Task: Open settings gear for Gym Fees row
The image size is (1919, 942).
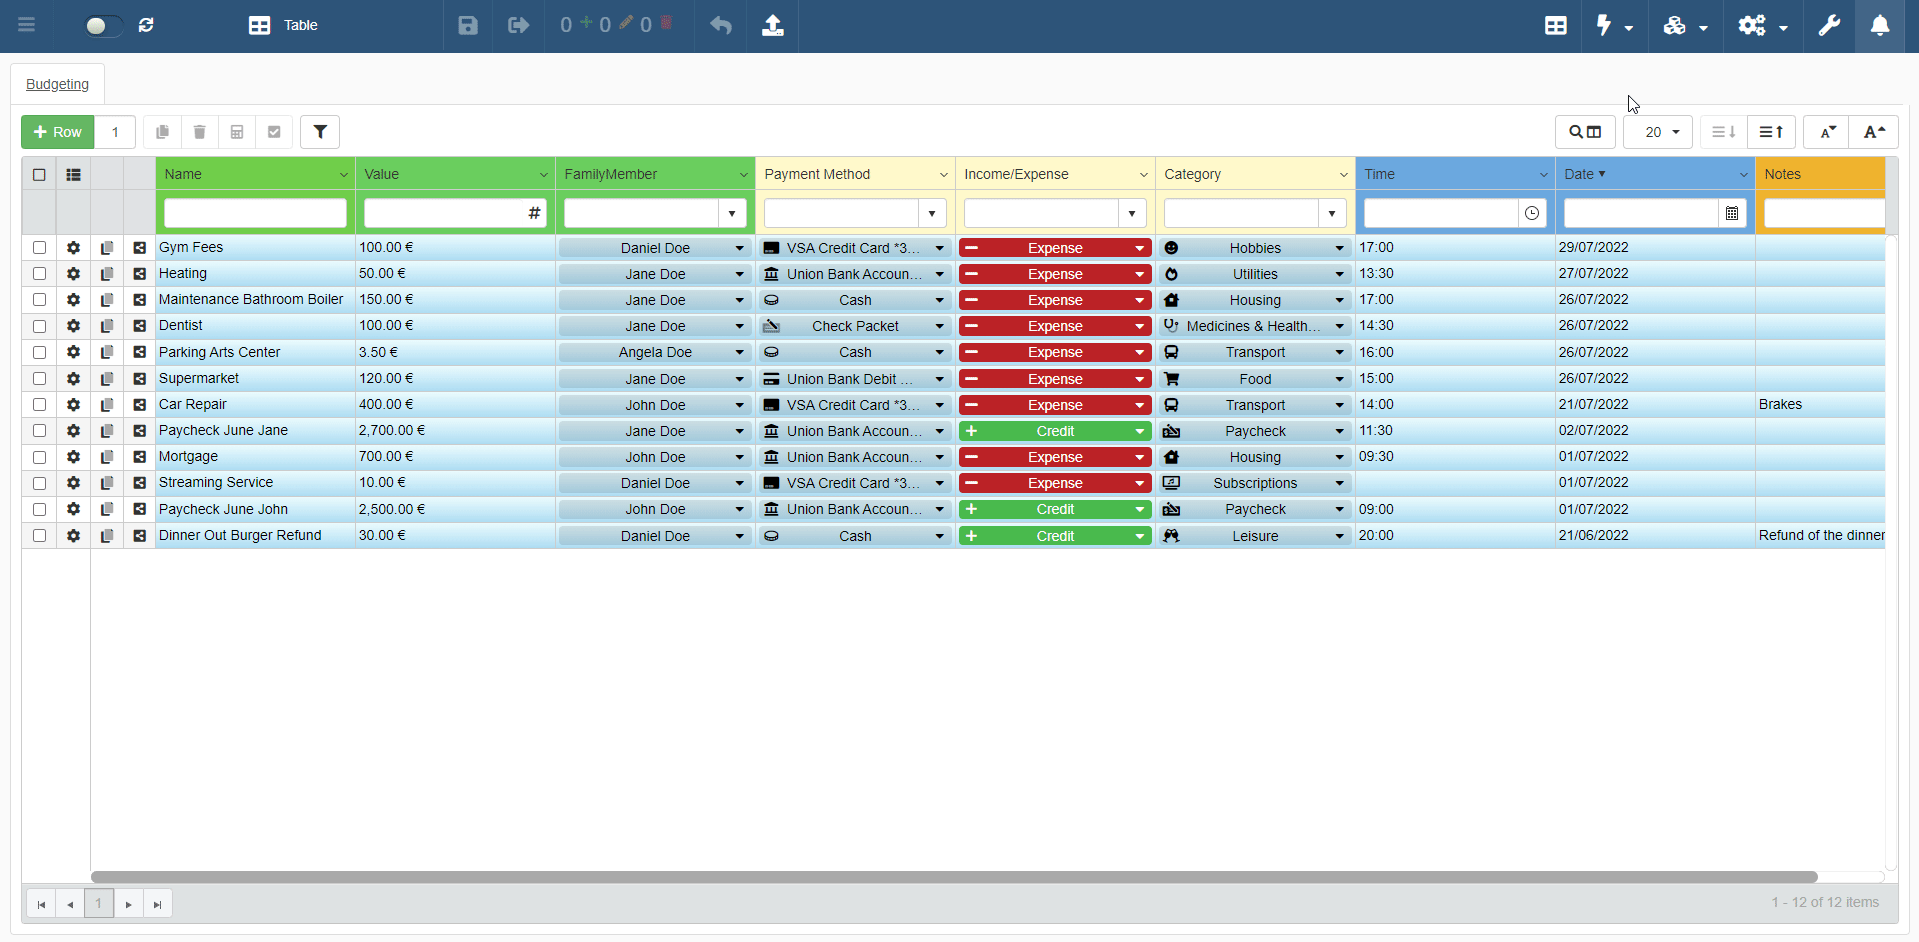Action: (x=73, y=248)
